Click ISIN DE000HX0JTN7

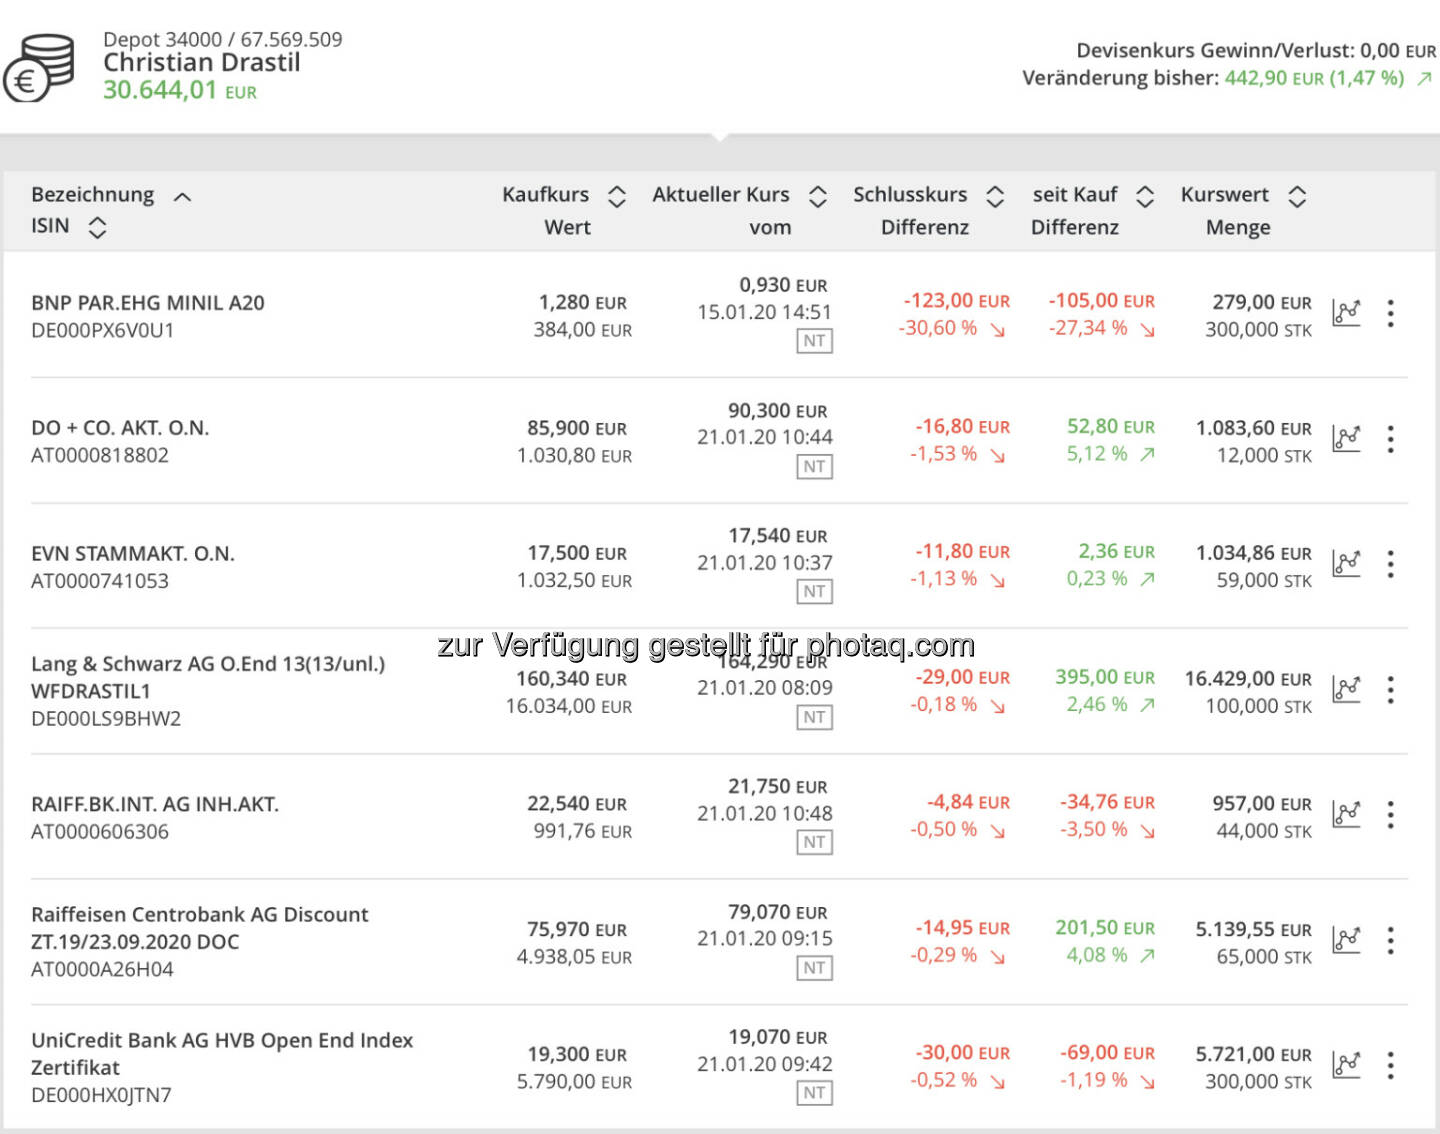(101, 1095)
